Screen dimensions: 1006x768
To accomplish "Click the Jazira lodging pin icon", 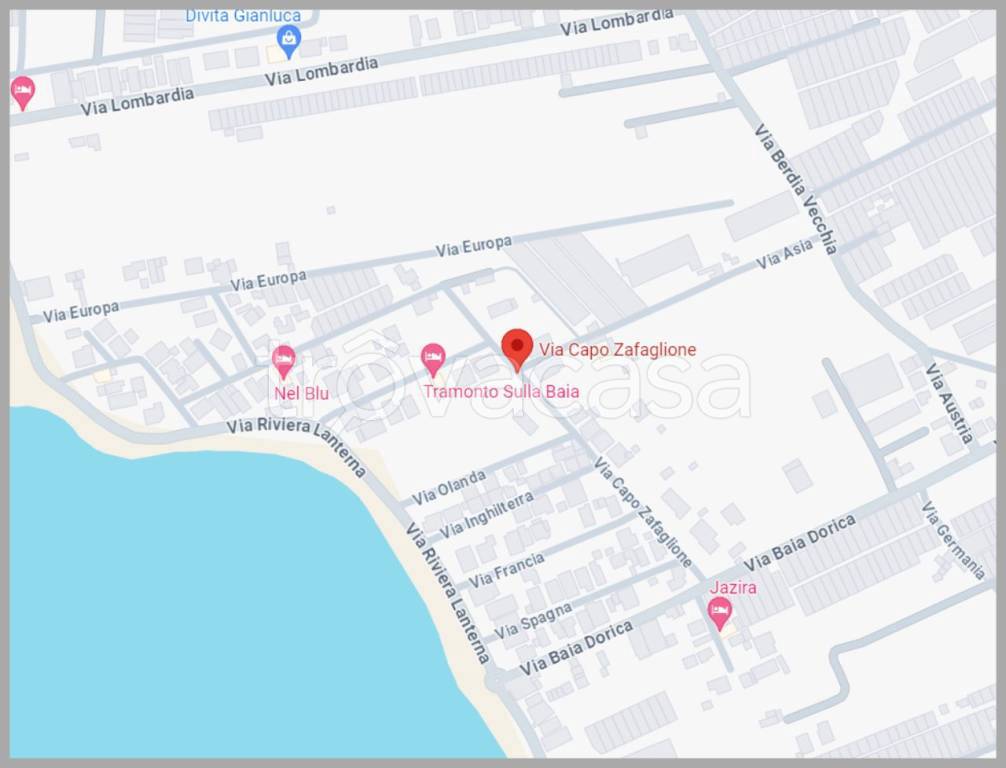I will pyautogui.click(x=720, y=613).
